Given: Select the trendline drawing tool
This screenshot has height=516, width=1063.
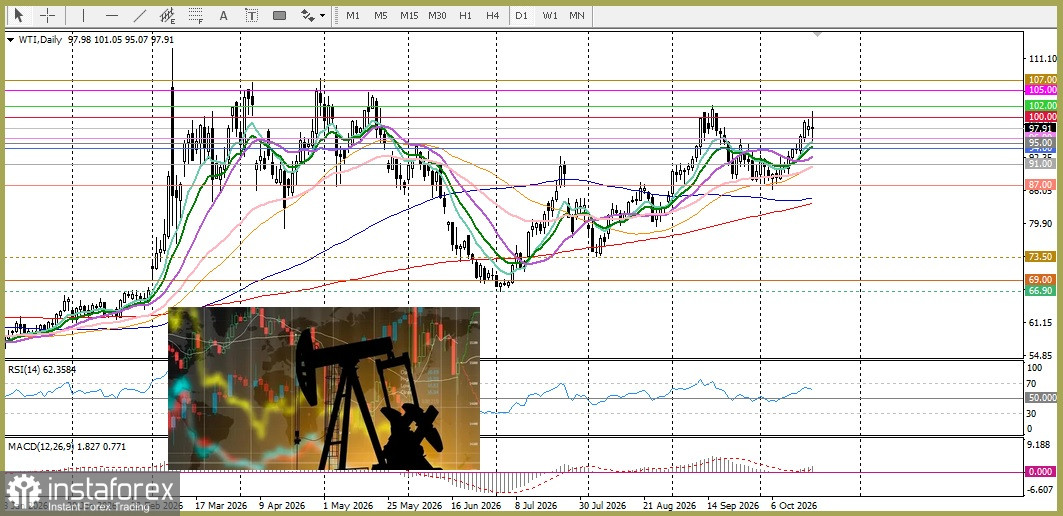Looking at the screenshot, I should click(140, 15).
